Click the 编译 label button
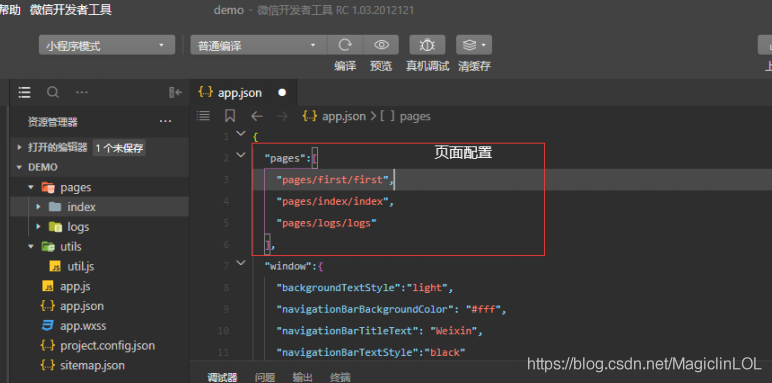This screenshot has width=772, height=383. pyautogui.click(x=345, y=66)
